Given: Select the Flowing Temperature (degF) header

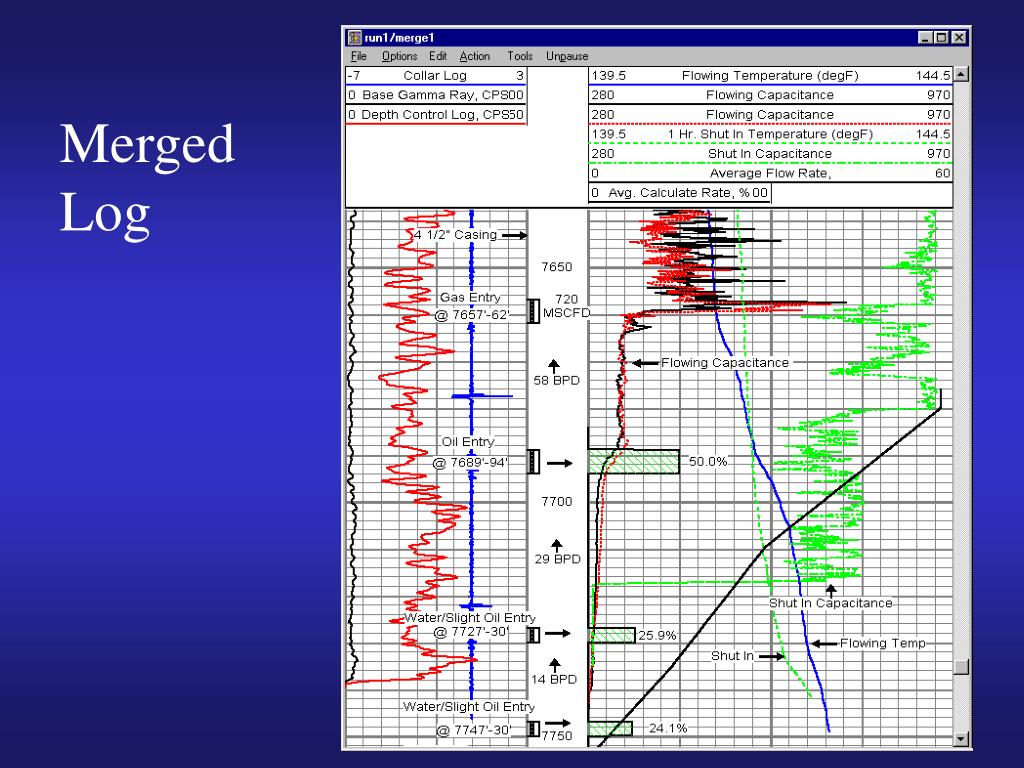Looking at the screenshot, I should (x=771, y=76).
